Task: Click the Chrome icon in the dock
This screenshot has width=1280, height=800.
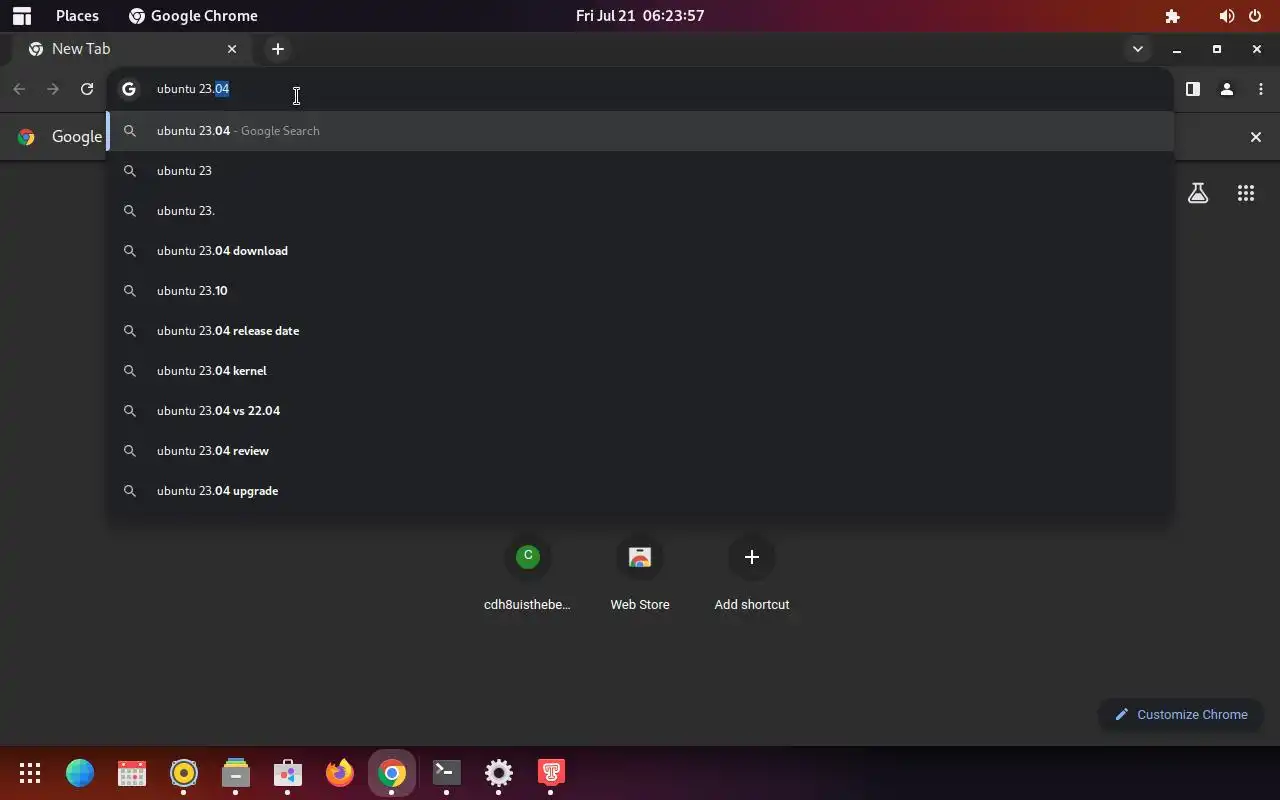Action: (392, 772)
